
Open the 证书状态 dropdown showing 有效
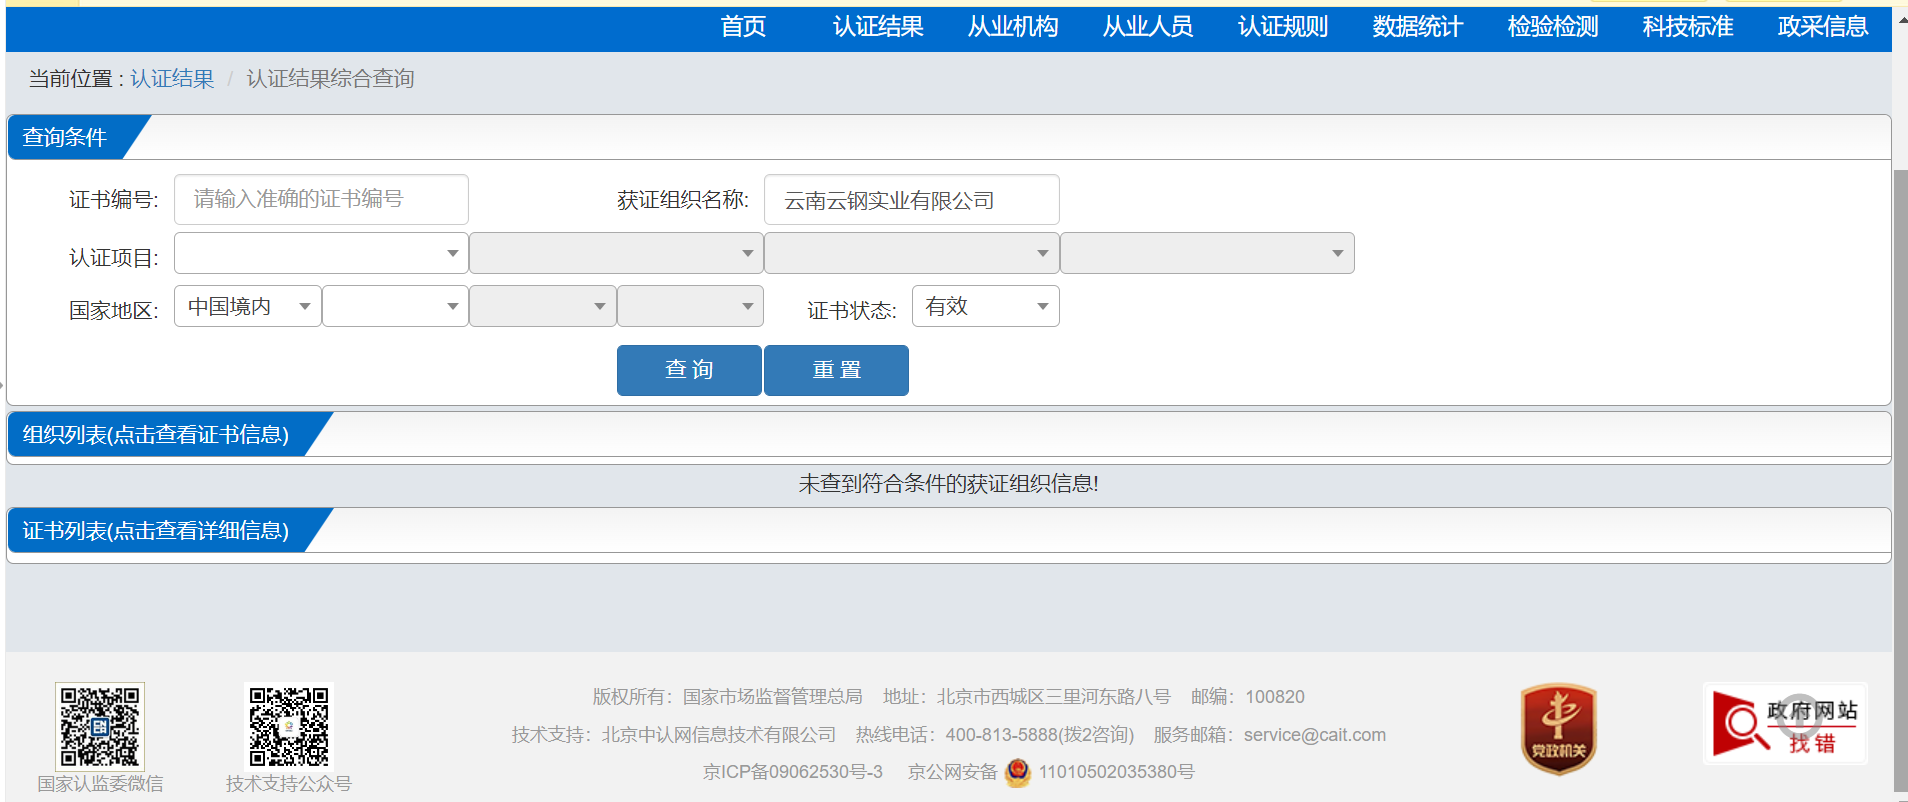[984, 307]
